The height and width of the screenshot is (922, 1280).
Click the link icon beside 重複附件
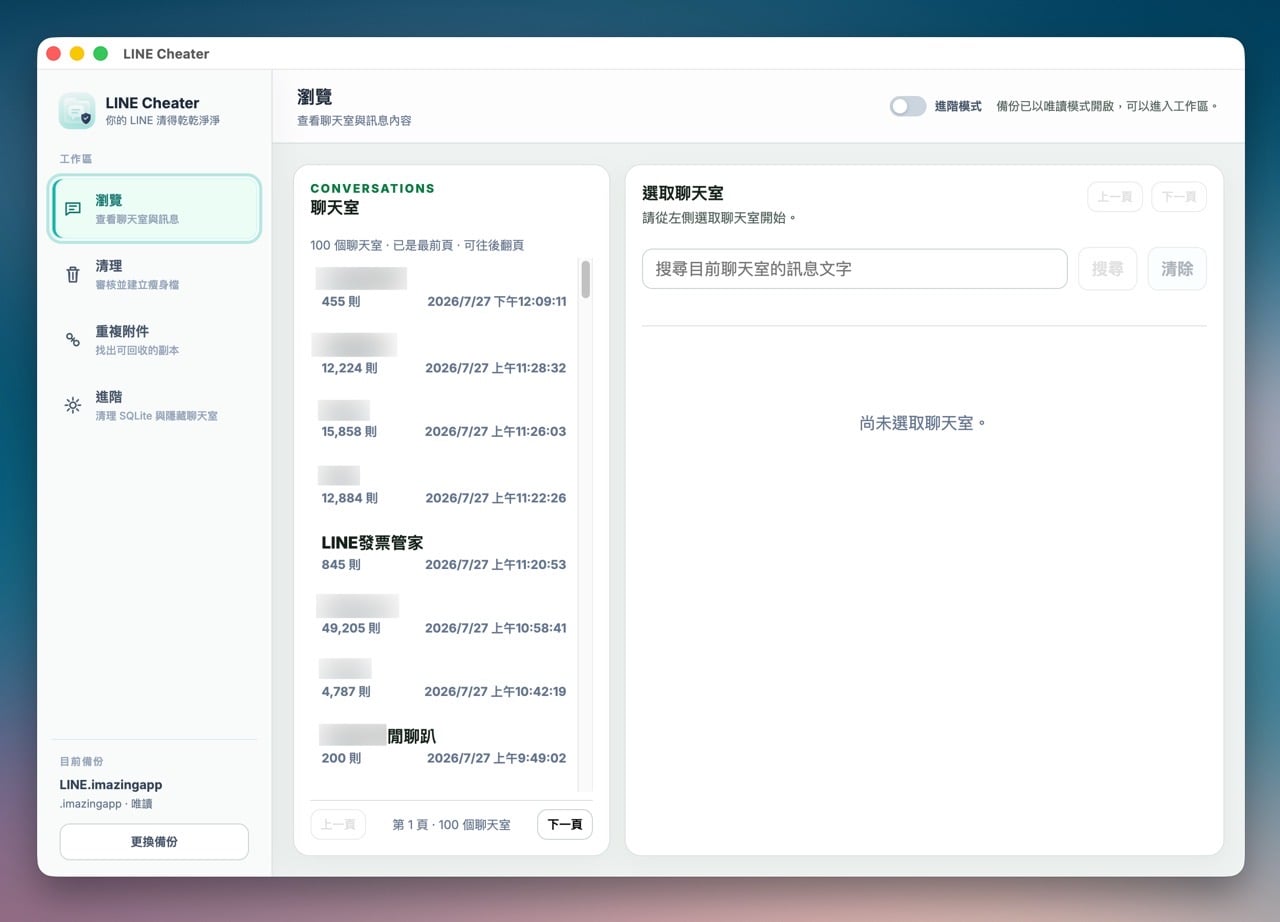pyautogui.click(x=73, y=340)
